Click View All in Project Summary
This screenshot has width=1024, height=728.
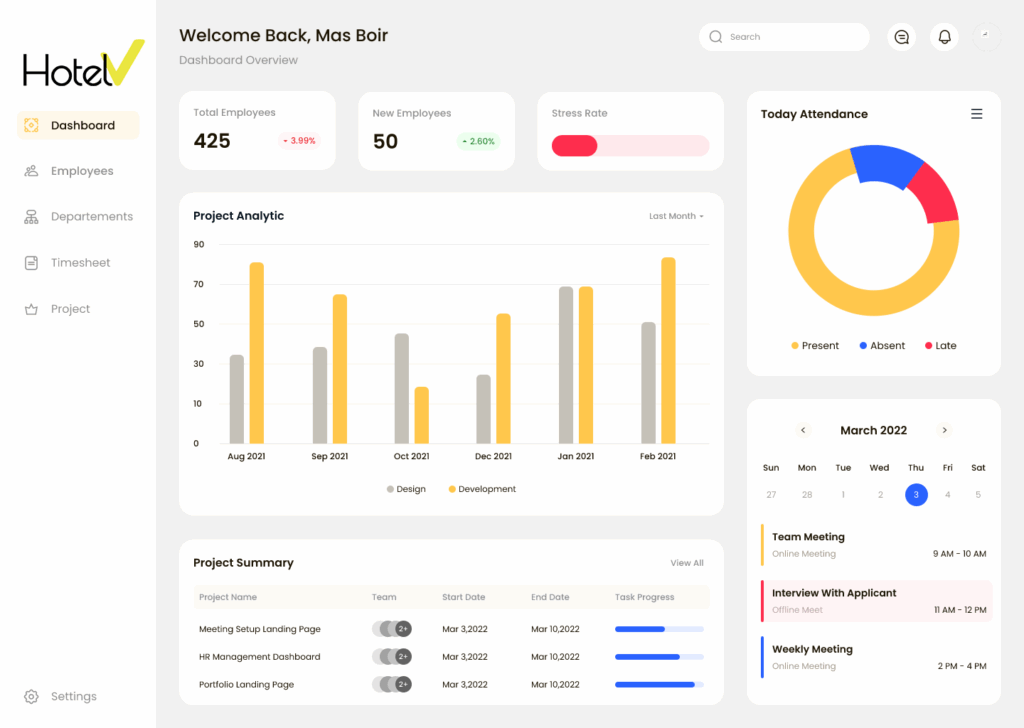tap(686, 563)
